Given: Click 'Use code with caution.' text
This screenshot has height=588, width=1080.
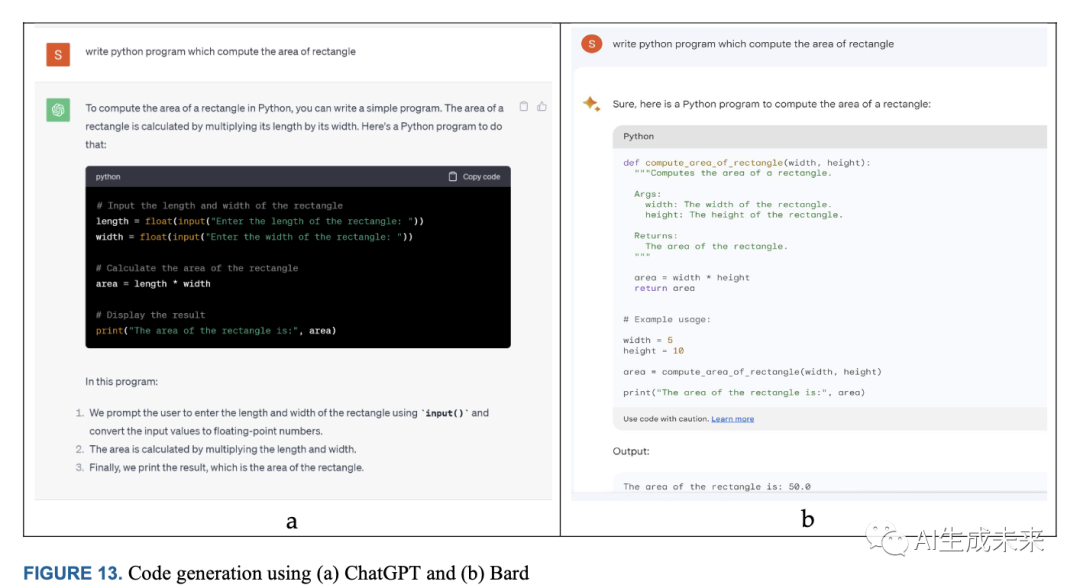Looking at the screenshot, I should click(665, 419).
